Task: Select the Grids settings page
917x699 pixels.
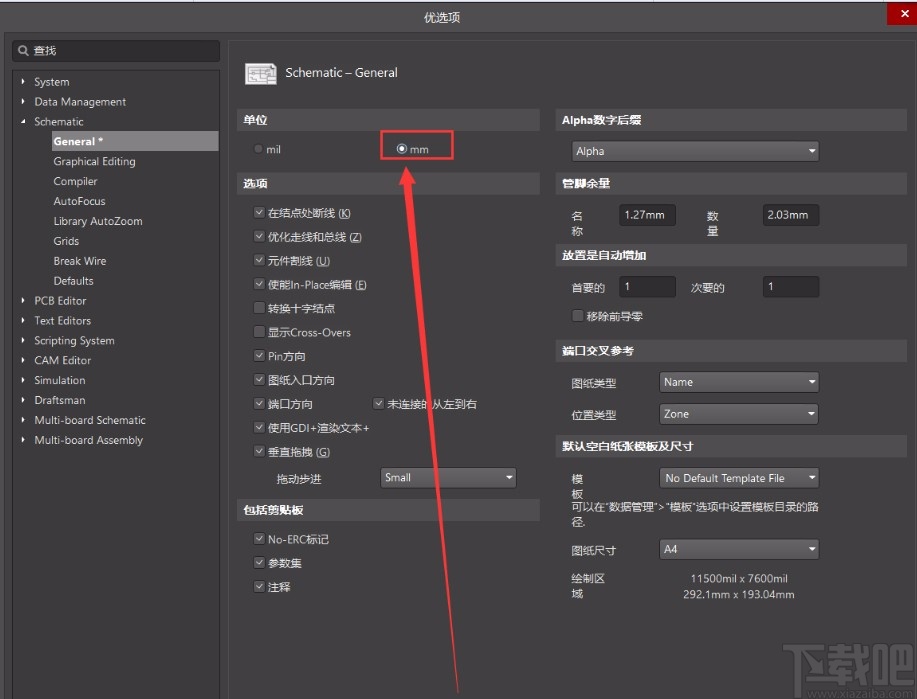Action: (x=73, y=241)
